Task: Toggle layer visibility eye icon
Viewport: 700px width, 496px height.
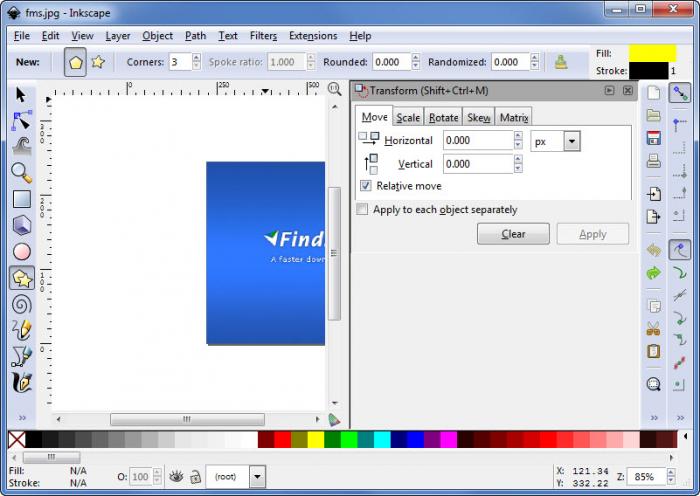Action: click(x=176, y=477)
